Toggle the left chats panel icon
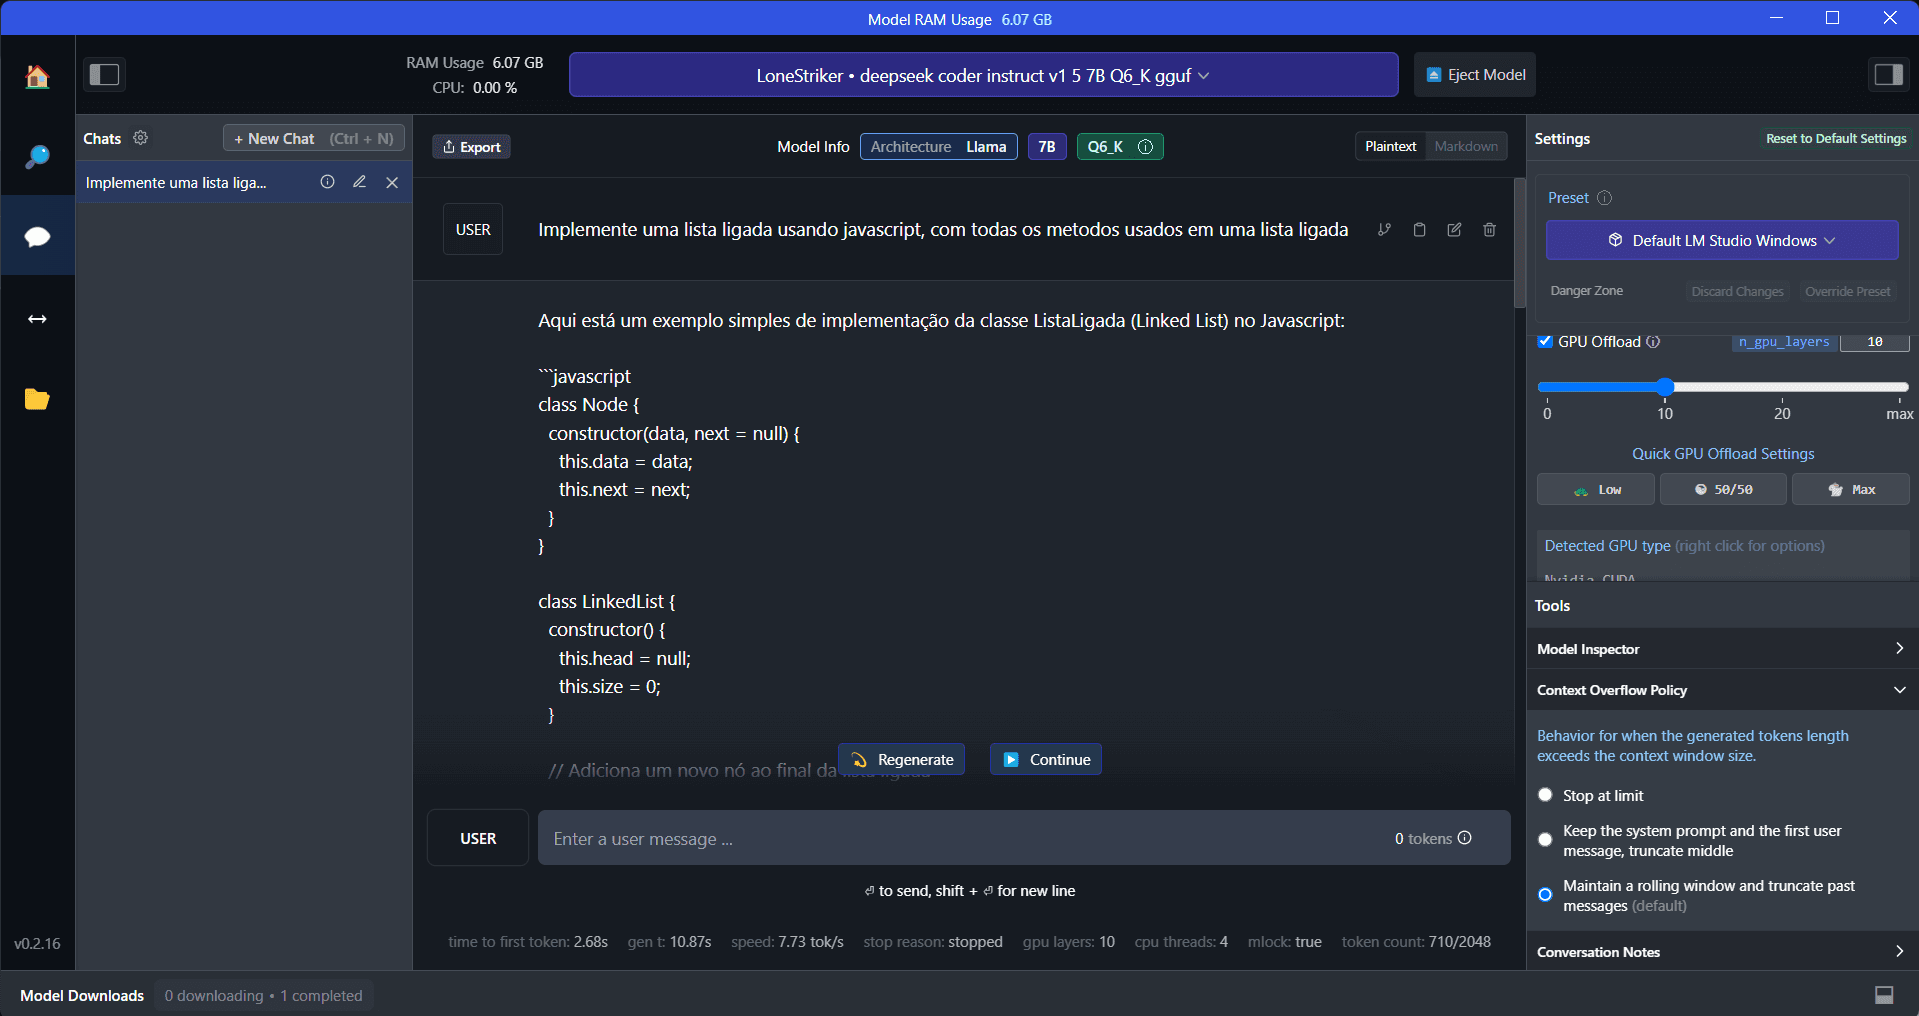Viewport: 1919px width, 1016px height. click(104, 74)
